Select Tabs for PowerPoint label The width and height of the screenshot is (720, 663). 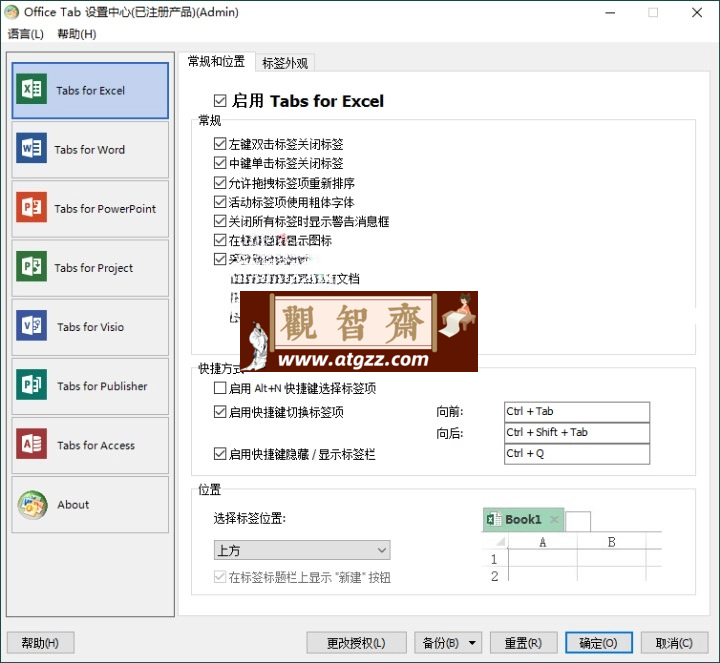pyautogui.click(x=105, y=209)
